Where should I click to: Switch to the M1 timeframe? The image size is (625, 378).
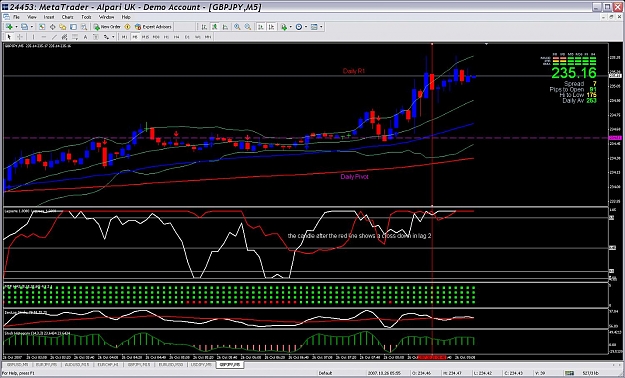[x=124, y=37]
